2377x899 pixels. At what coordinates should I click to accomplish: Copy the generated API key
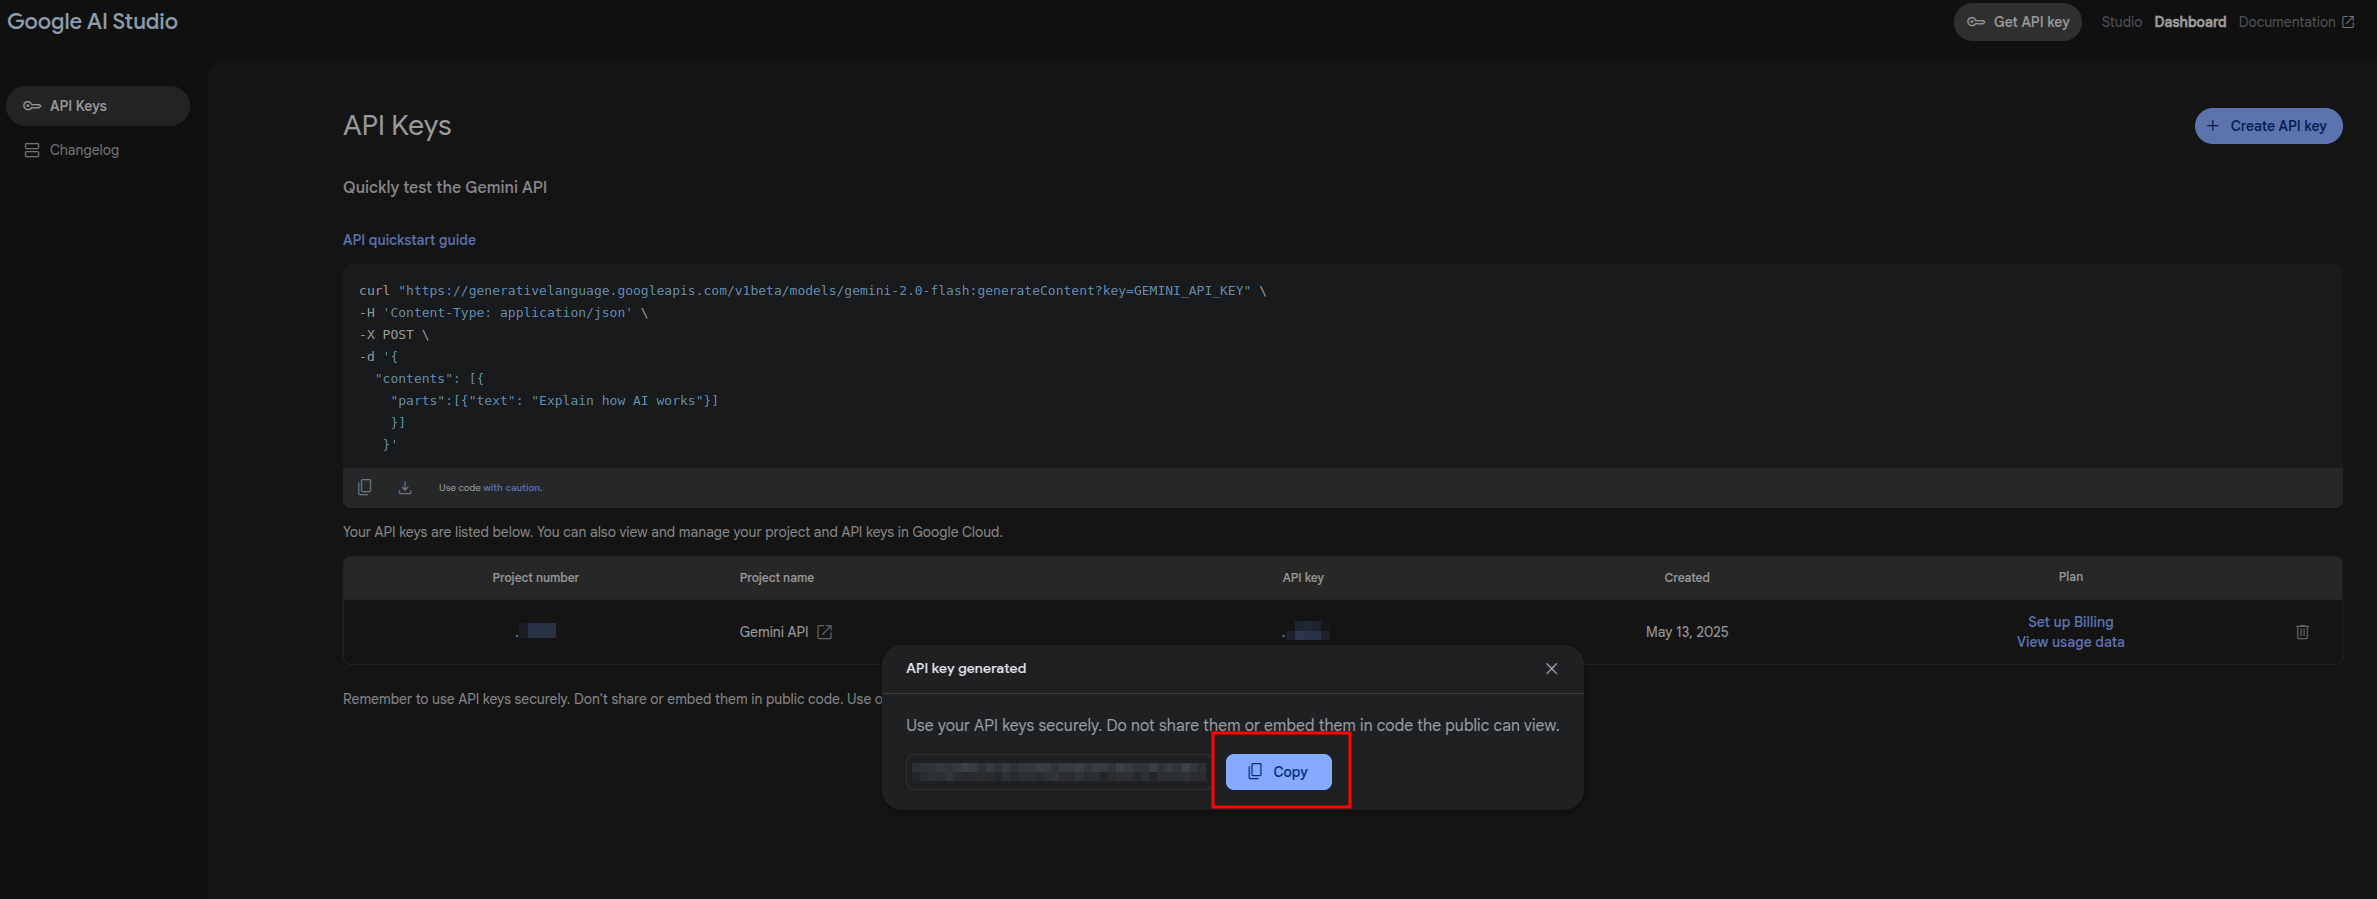[x=1278, y=772]
